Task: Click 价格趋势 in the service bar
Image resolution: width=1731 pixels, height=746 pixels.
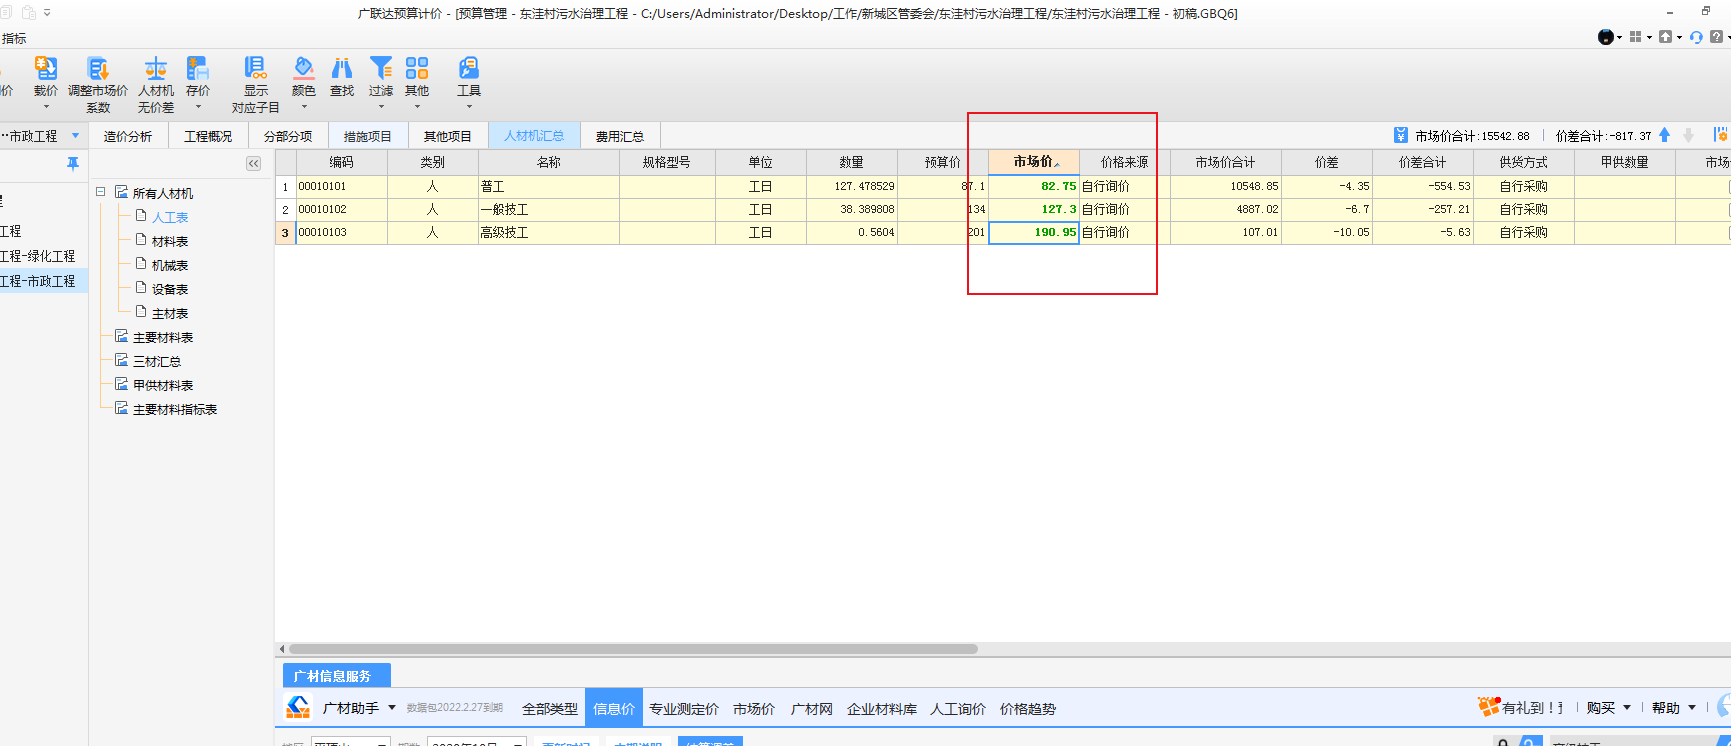Action: [1028, 708]
